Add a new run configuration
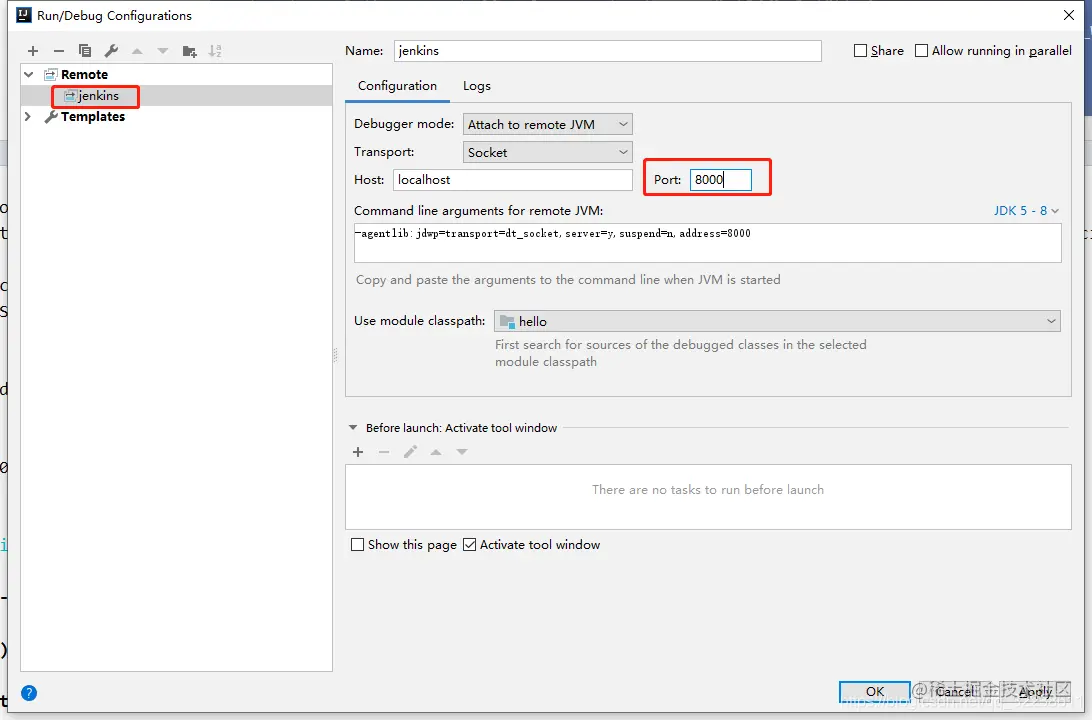 (x=33, y=51)
